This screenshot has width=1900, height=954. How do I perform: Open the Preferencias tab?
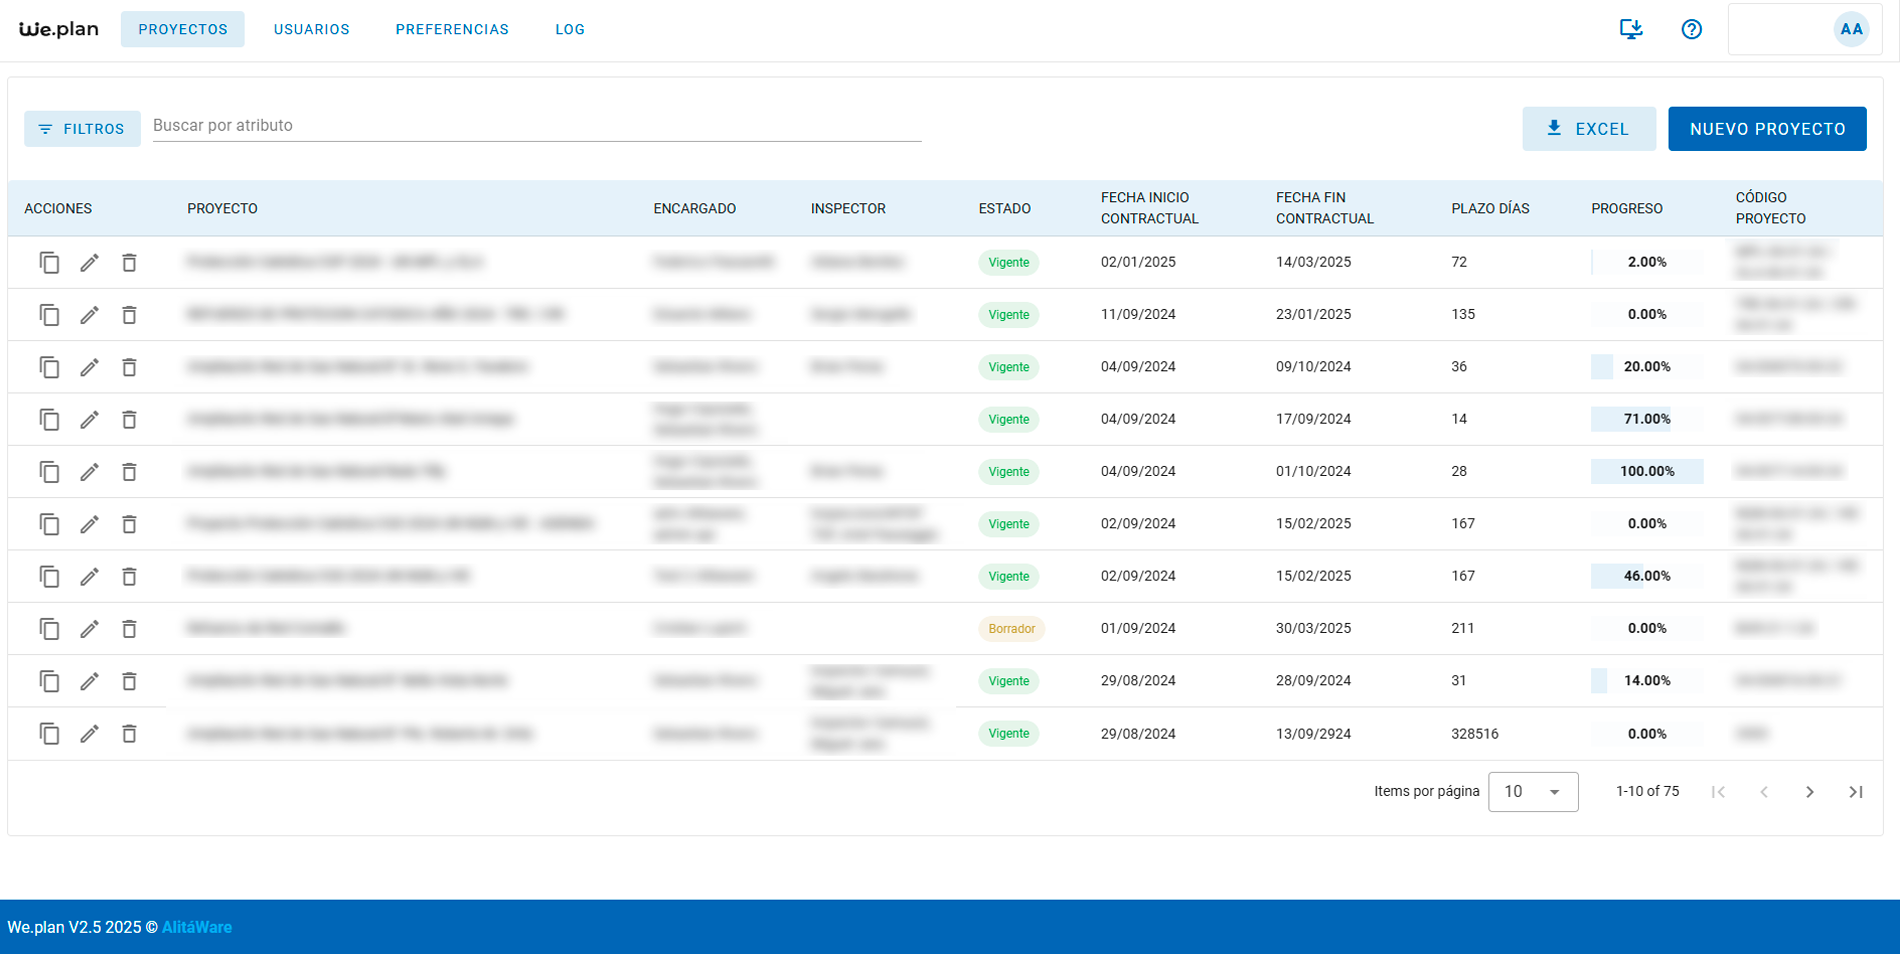coord(452,29)
